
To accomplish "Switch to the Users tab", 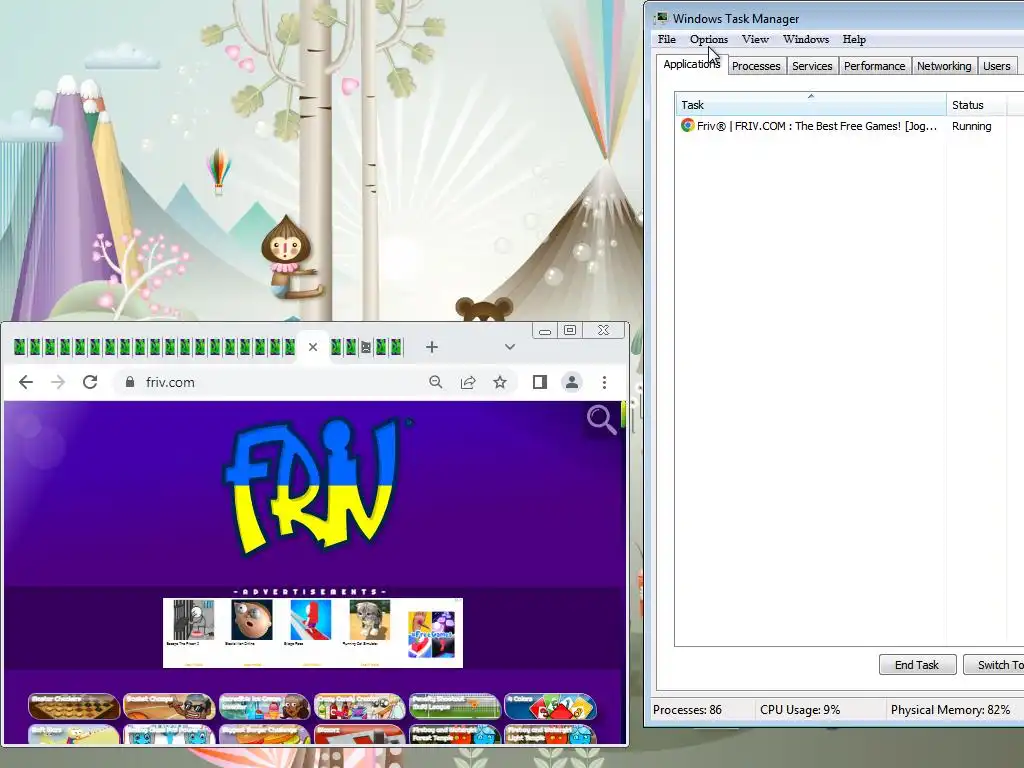I will (x=997, y=66).
